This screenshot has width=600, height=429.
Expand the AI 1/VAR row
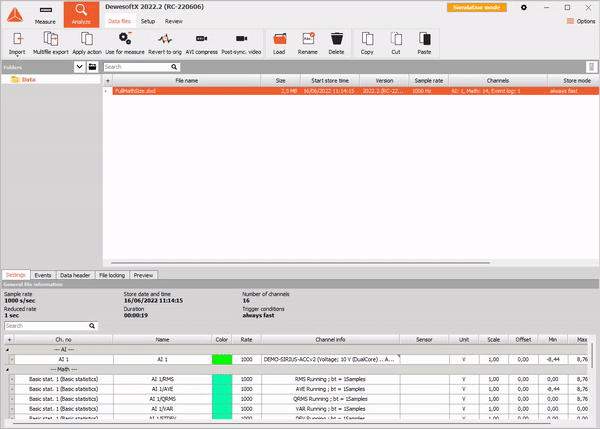click(12, 409)
